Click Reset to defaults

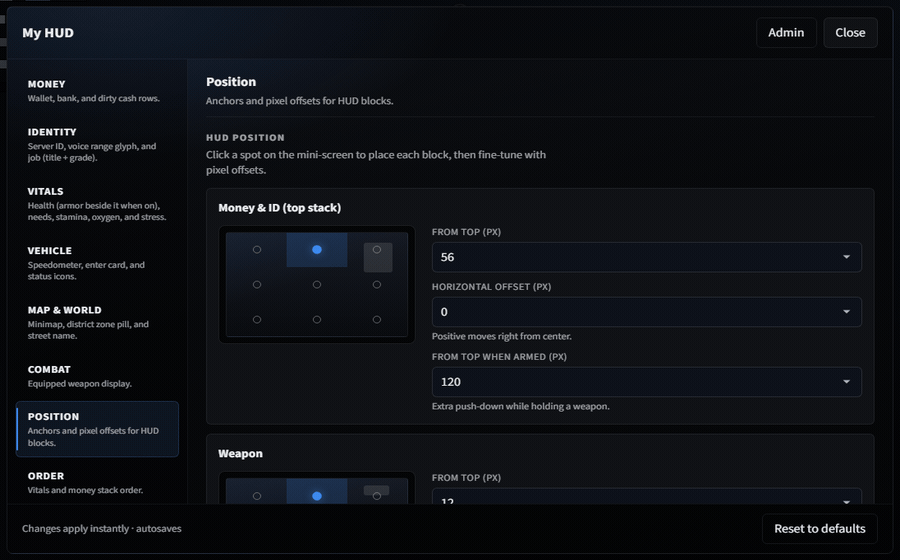pyautogui.click(x=820, y=528)
